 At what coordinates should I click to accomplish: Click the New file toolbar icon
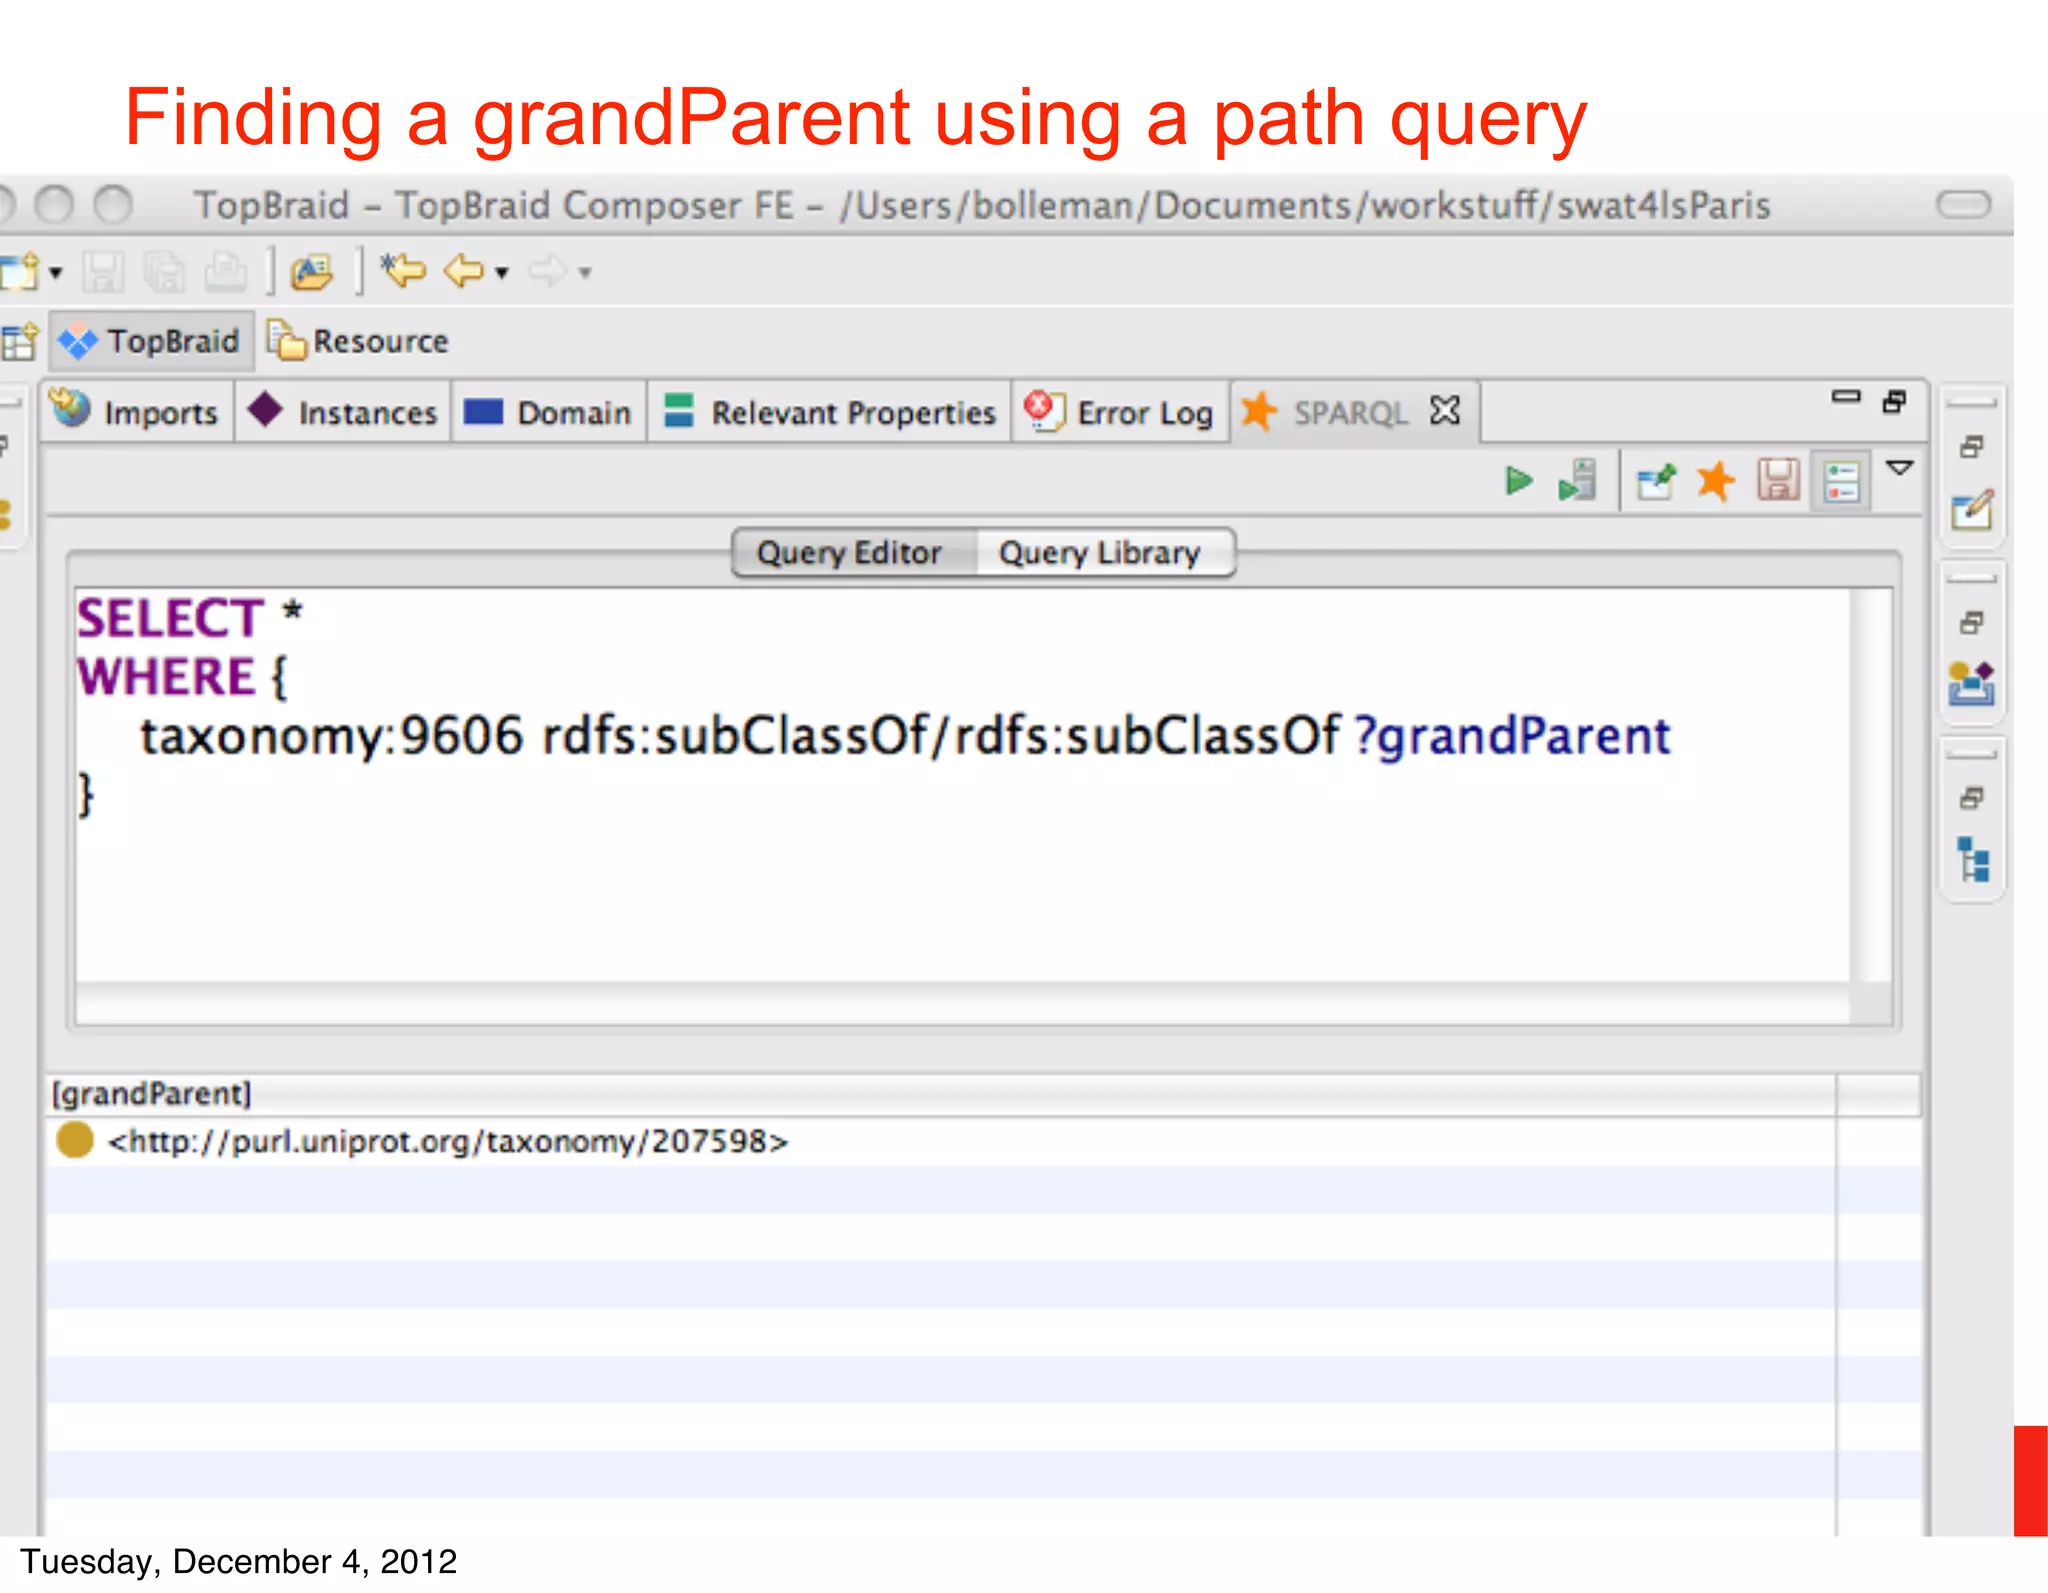[x=21, y=271]
